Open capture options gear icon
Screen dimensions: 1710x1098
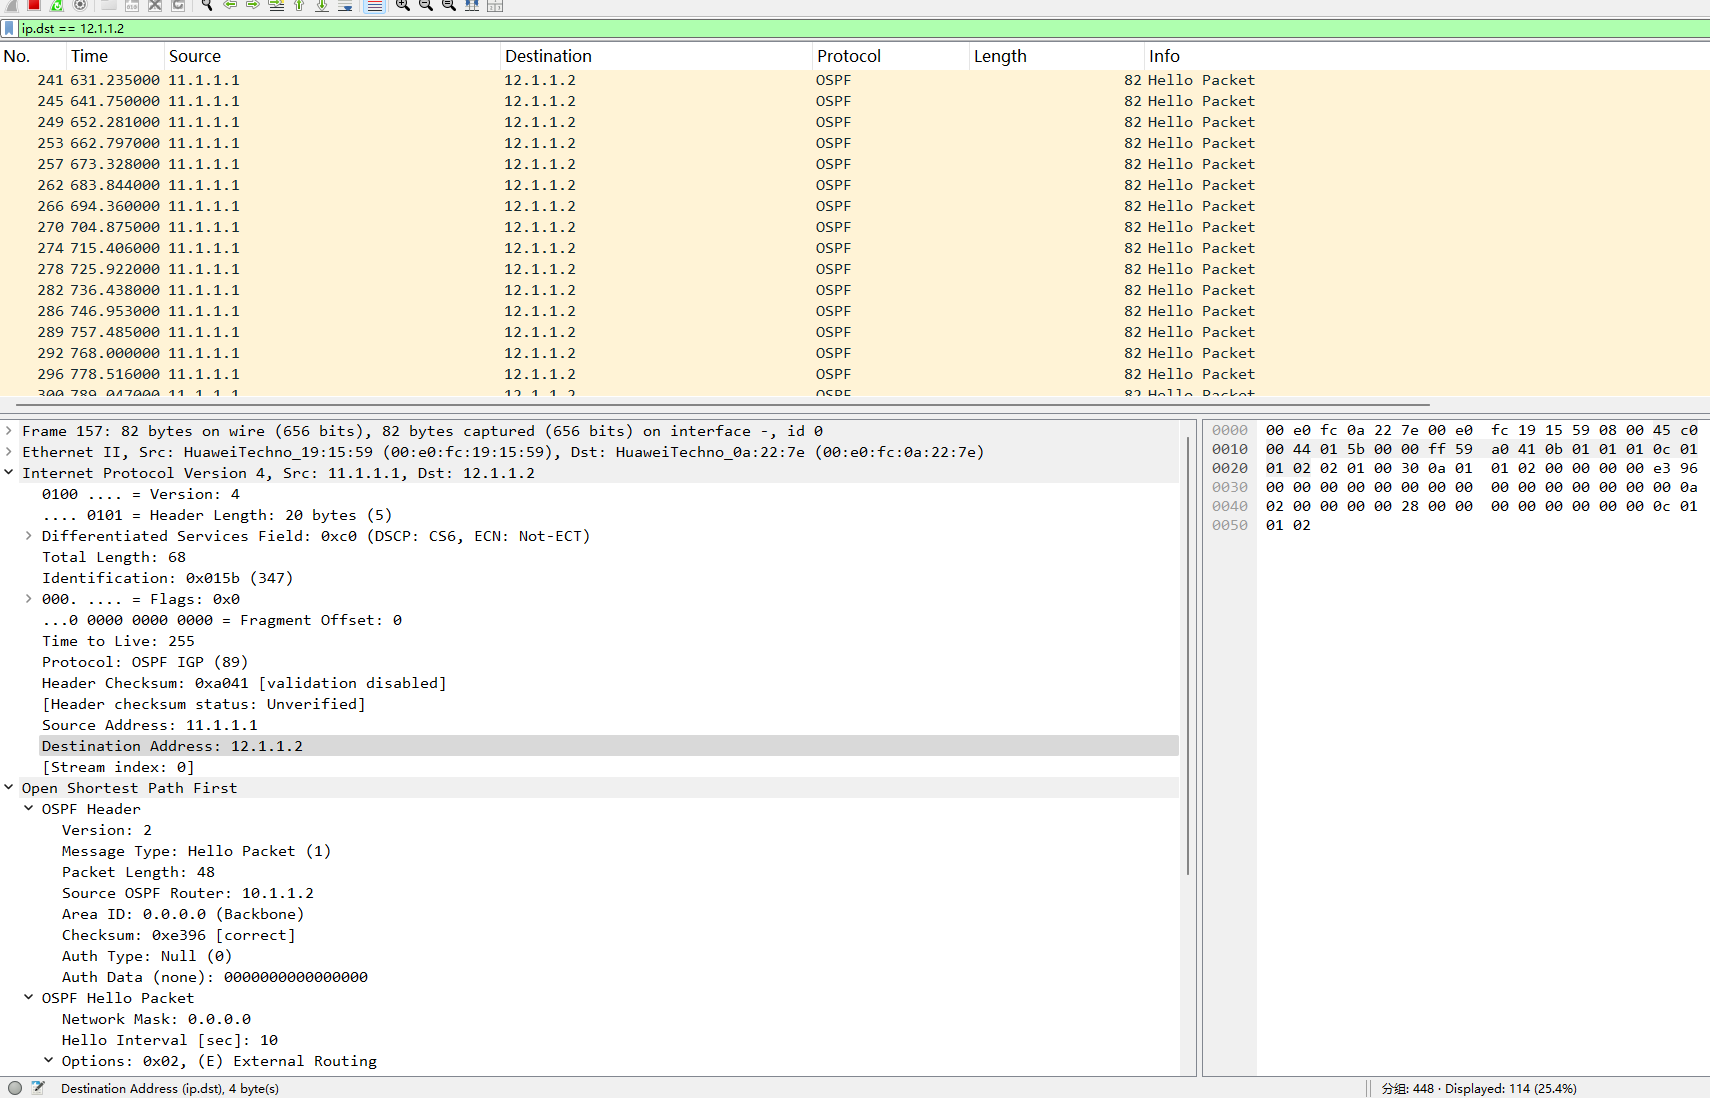(x=80, y=5)
